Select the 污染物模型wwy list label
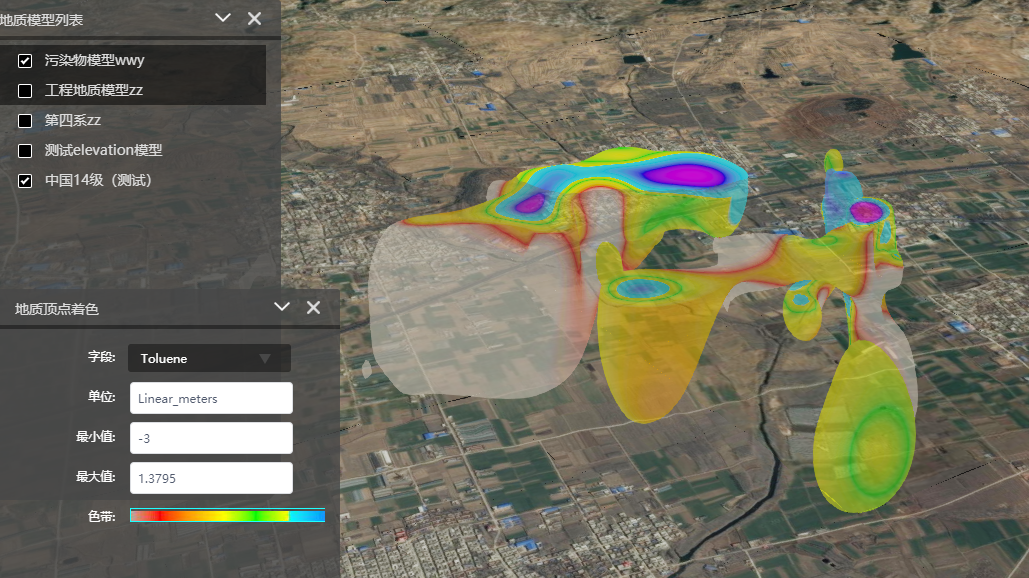The width and height of the screenshot is (1029, 578). tap(94, 60)
